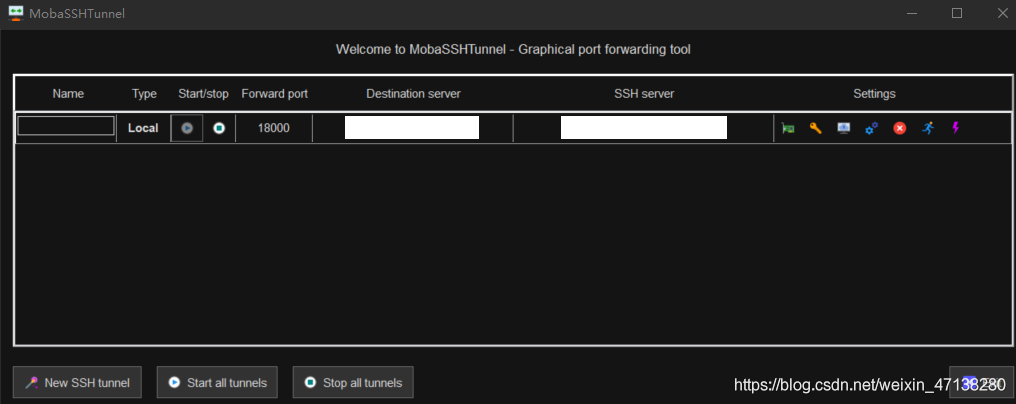Open tunnel settings with blue gears icon
Image resolution: width=1016 pixels, height=404 pixels.
[x=872, y=128]
